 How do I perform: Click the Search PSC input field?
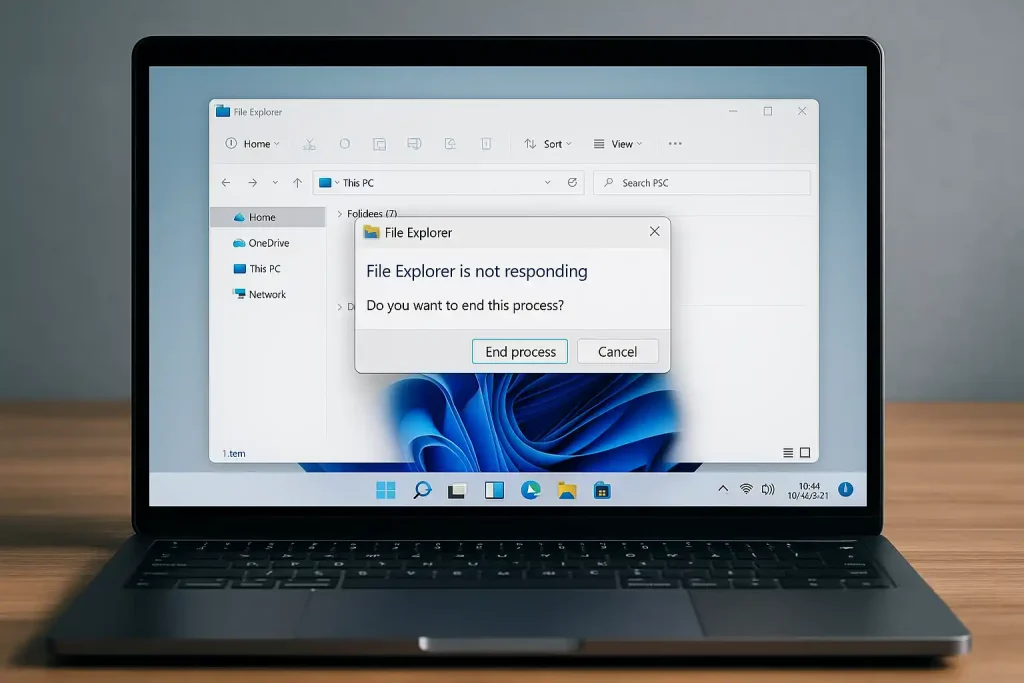pyautogui.click(x=700, y=182)
